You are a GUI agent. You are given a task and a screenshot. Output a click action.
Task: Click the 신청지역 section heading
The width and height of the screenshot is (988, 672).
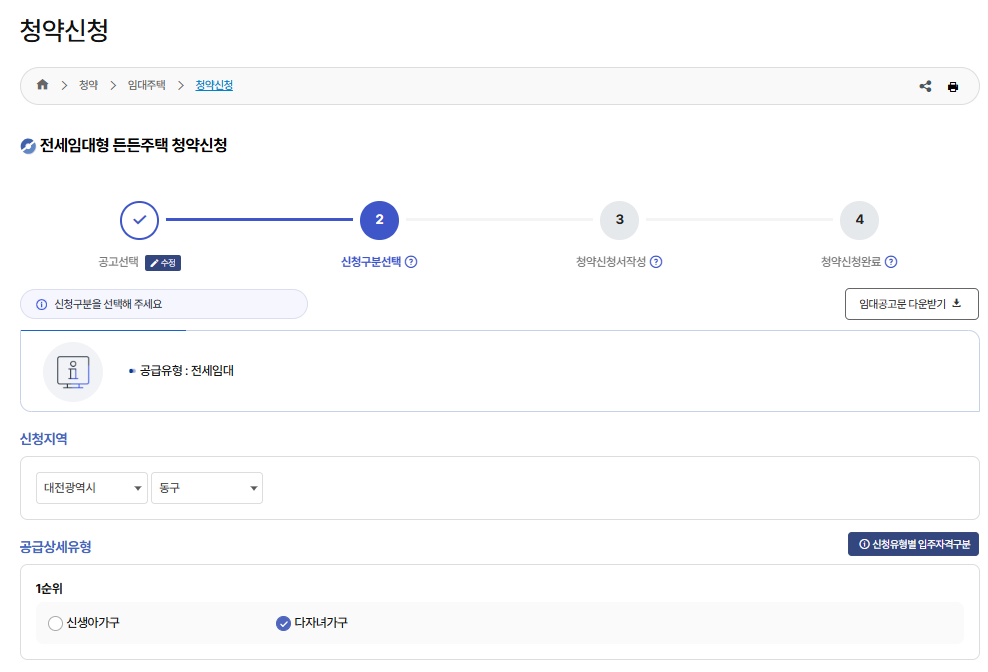click(43, 439)
